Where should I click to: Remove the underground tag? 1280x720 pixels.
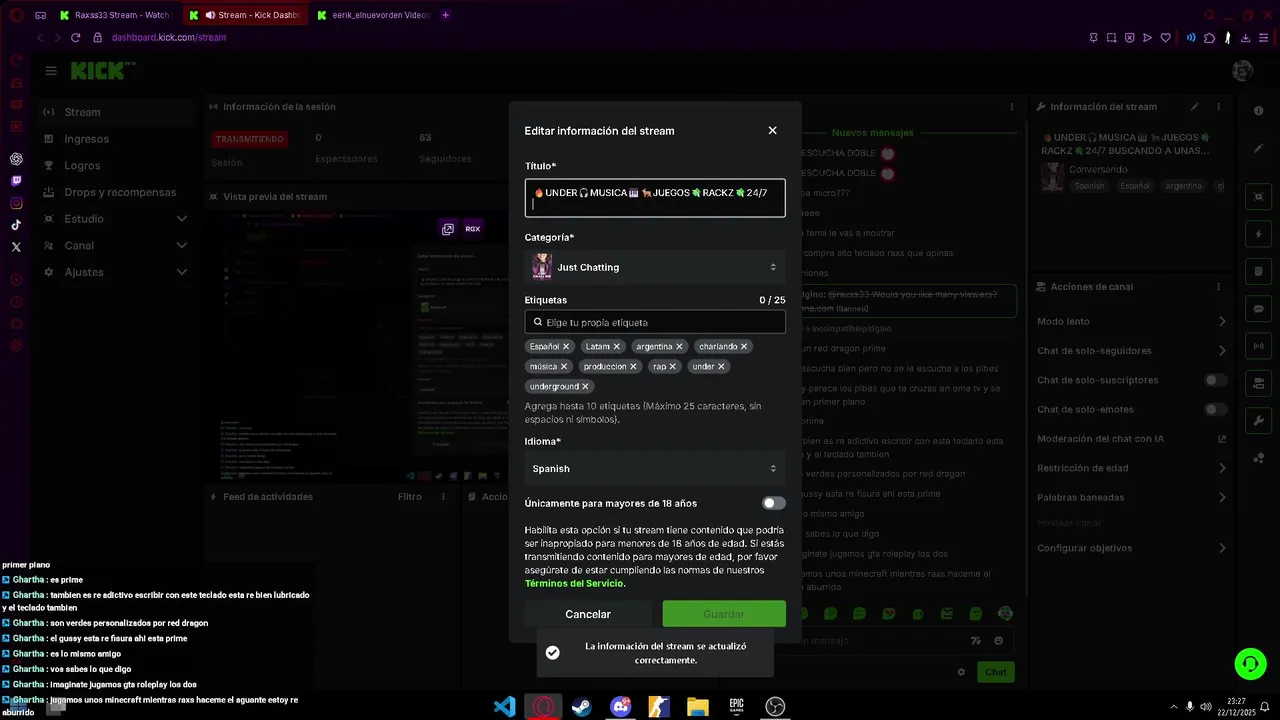[586, 386]
